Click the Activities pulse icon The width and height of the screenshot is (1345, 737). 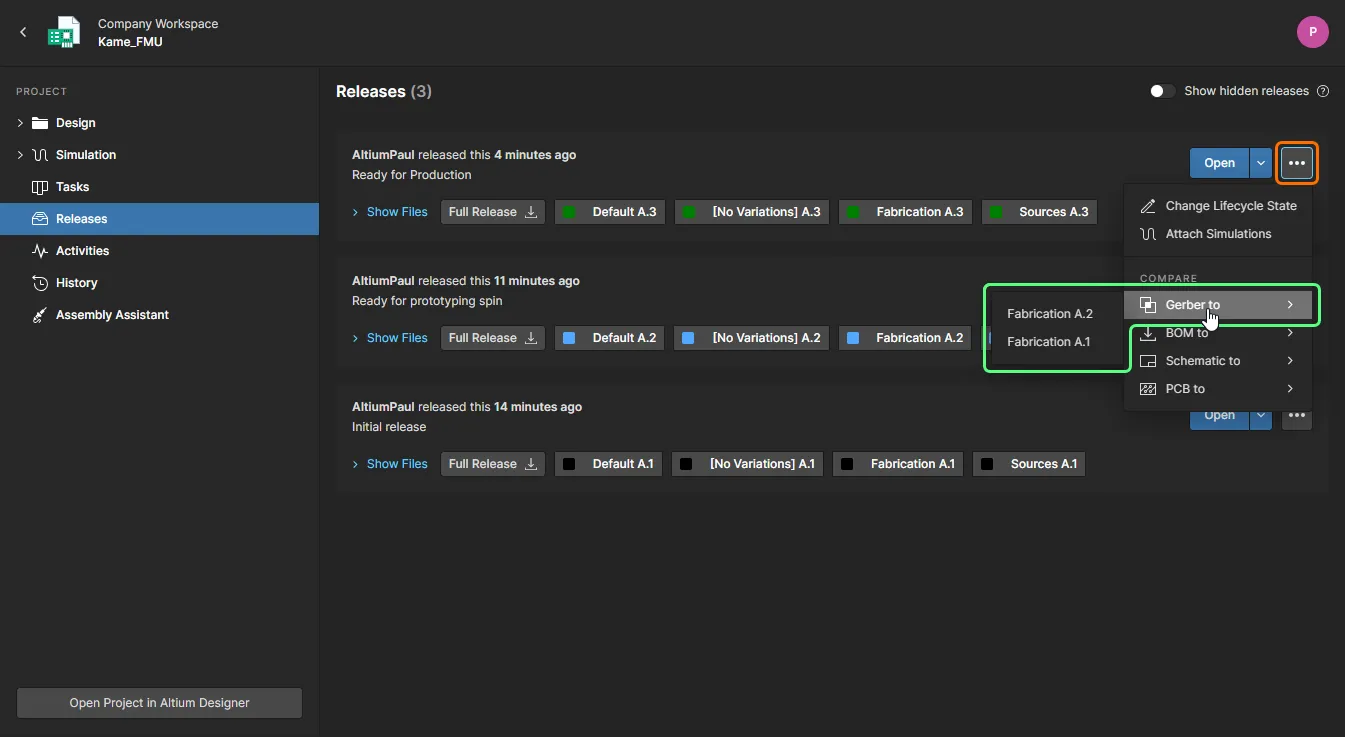click(x=40, y=251)
